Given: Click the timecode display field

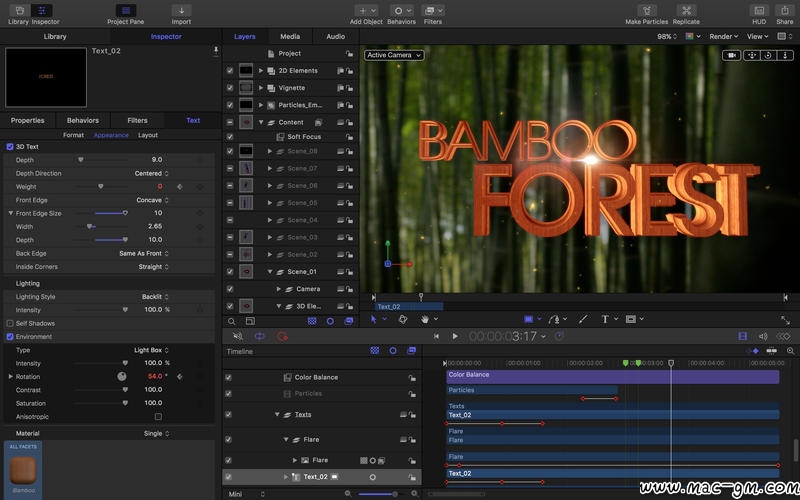Looking at the screenshot, I should 503,336.
